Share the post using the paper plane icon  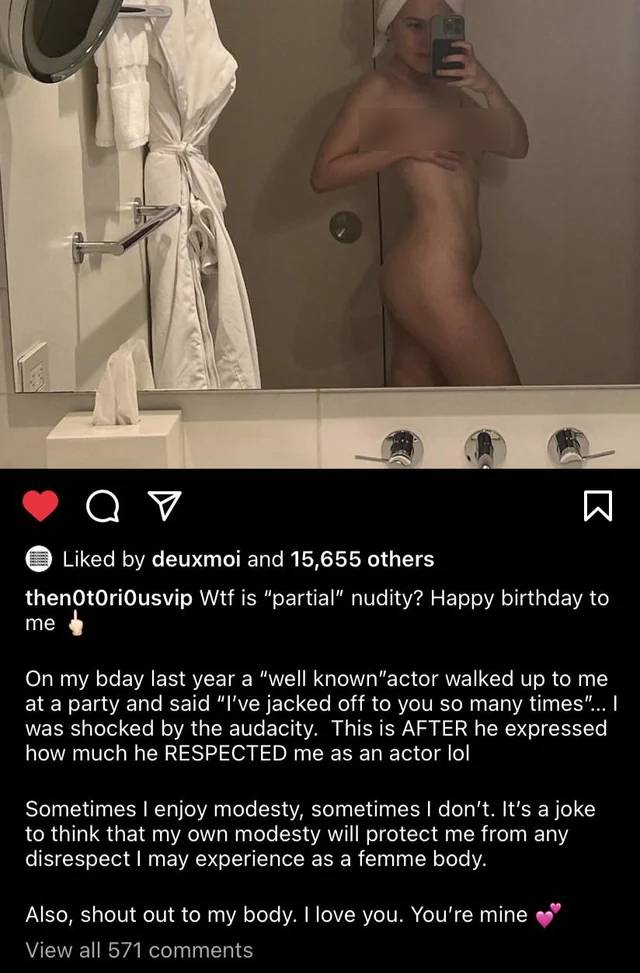click(x=165, y=506)
